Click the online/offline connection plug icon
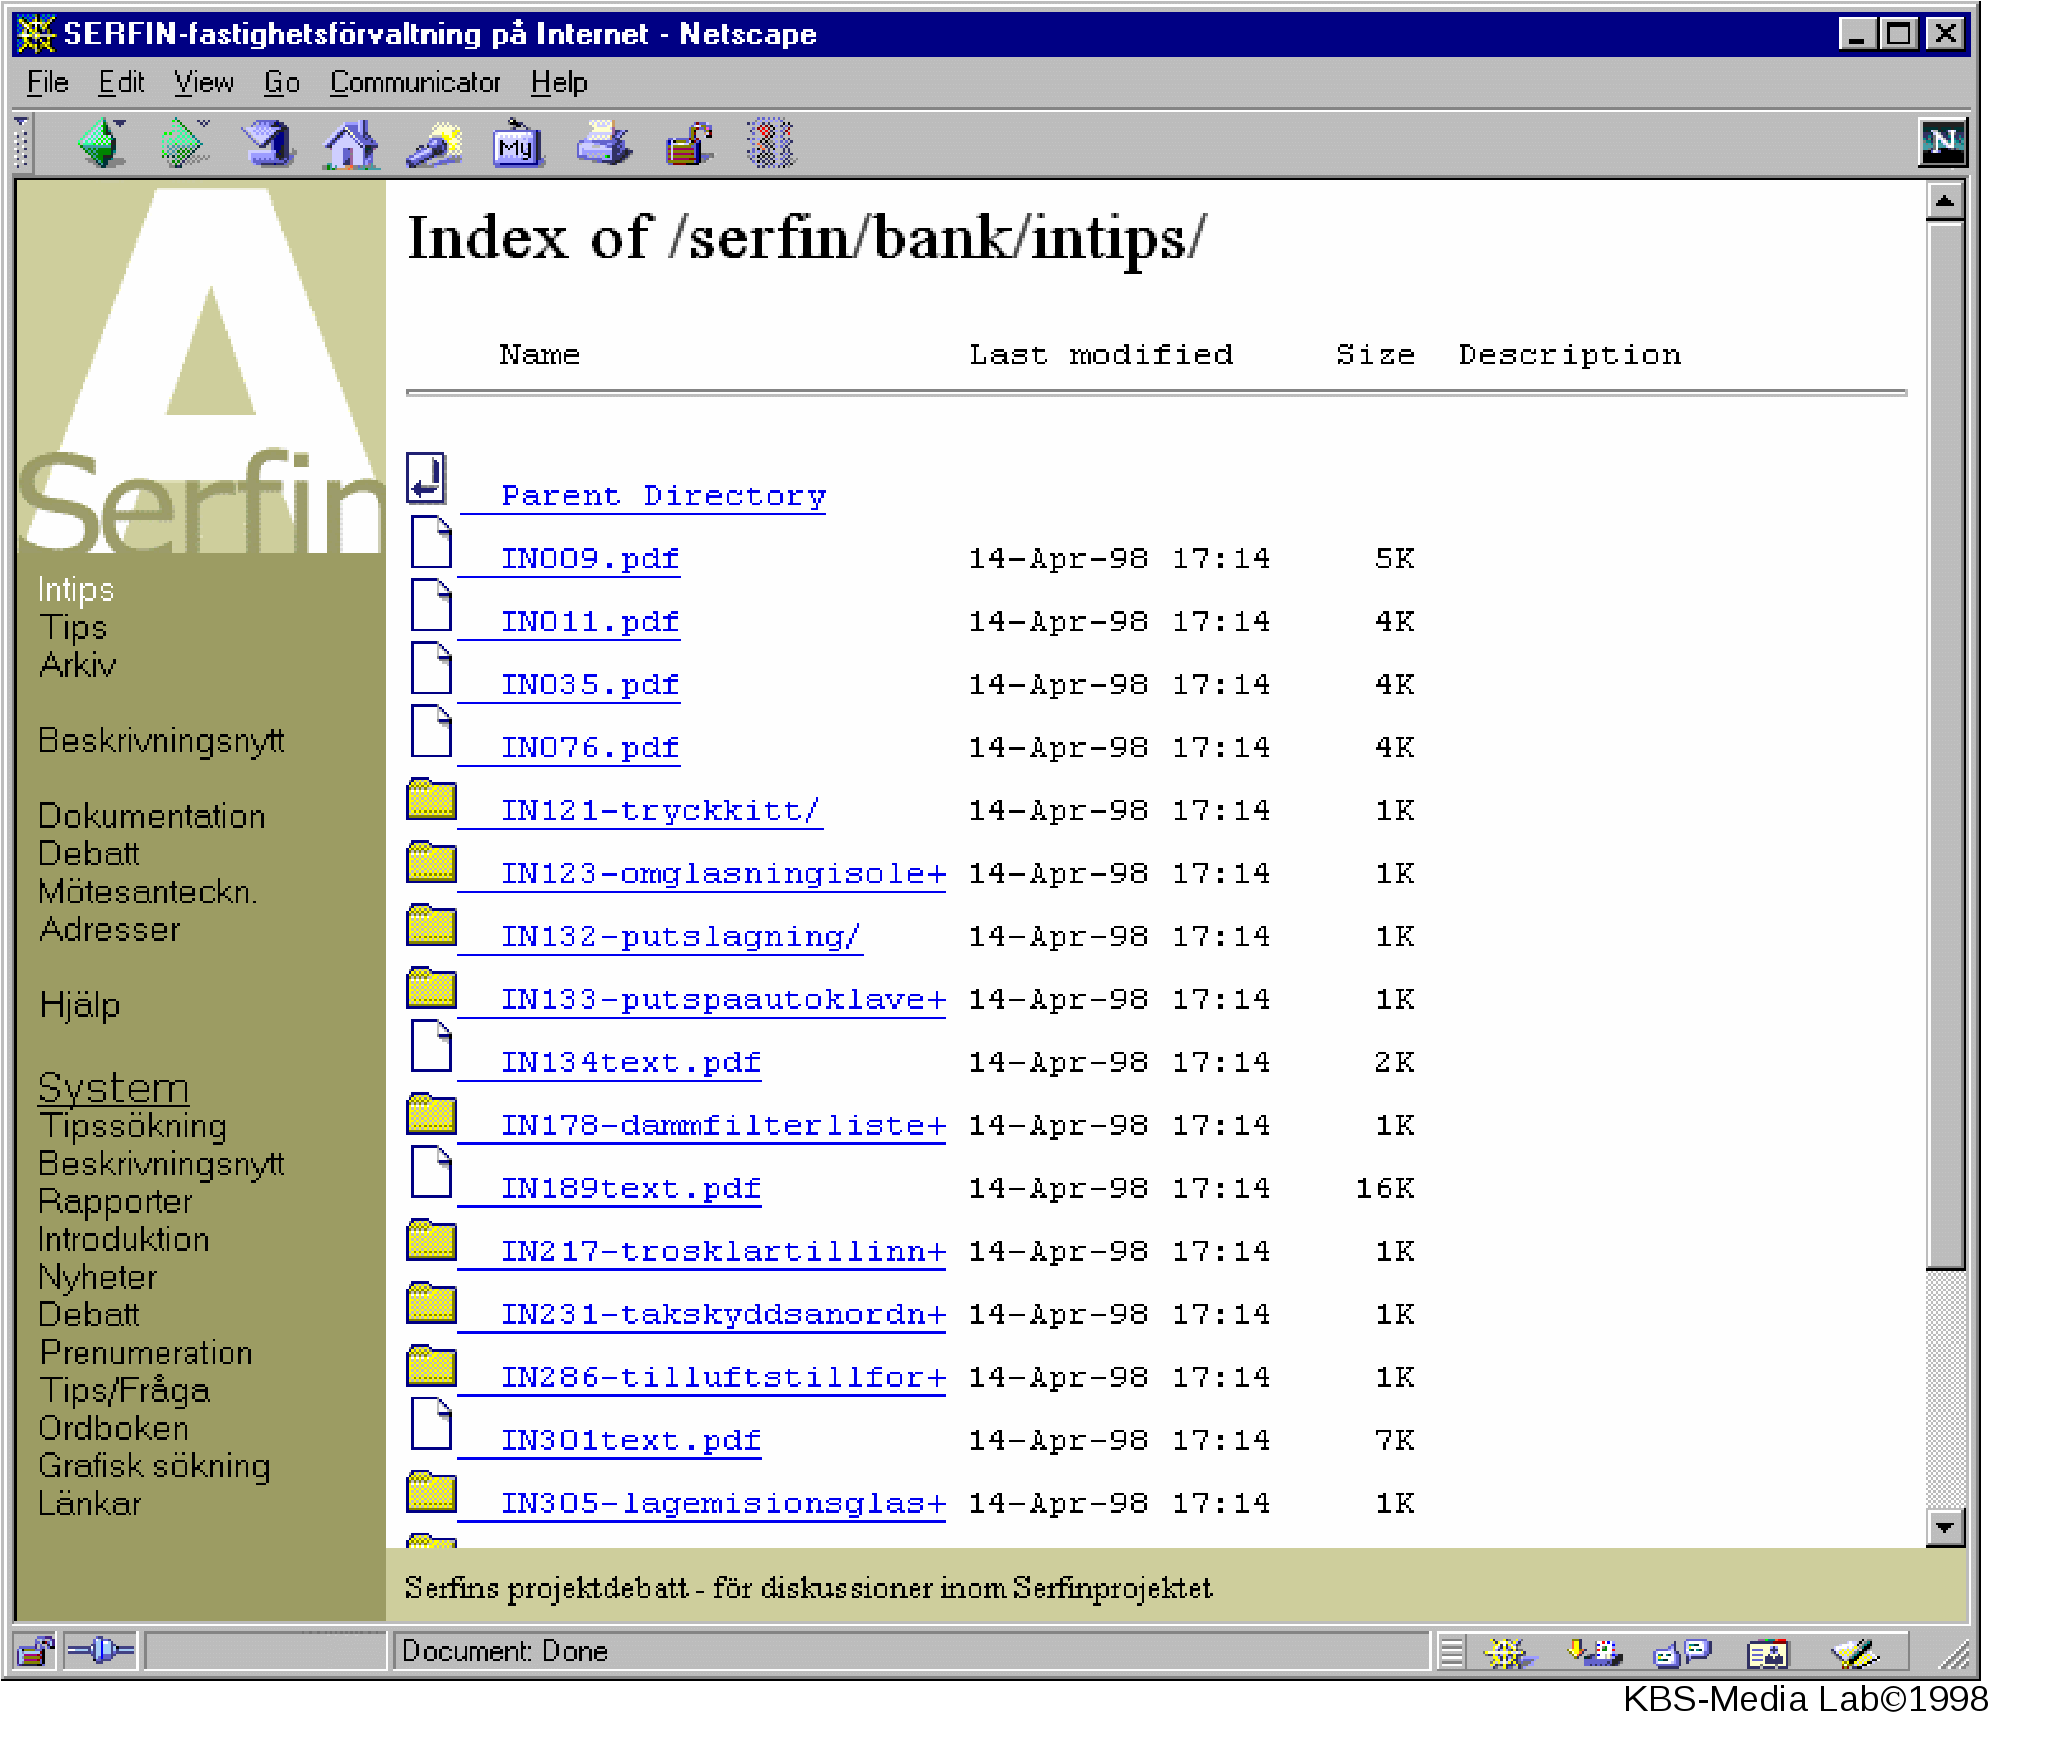 click(100, 1650)
